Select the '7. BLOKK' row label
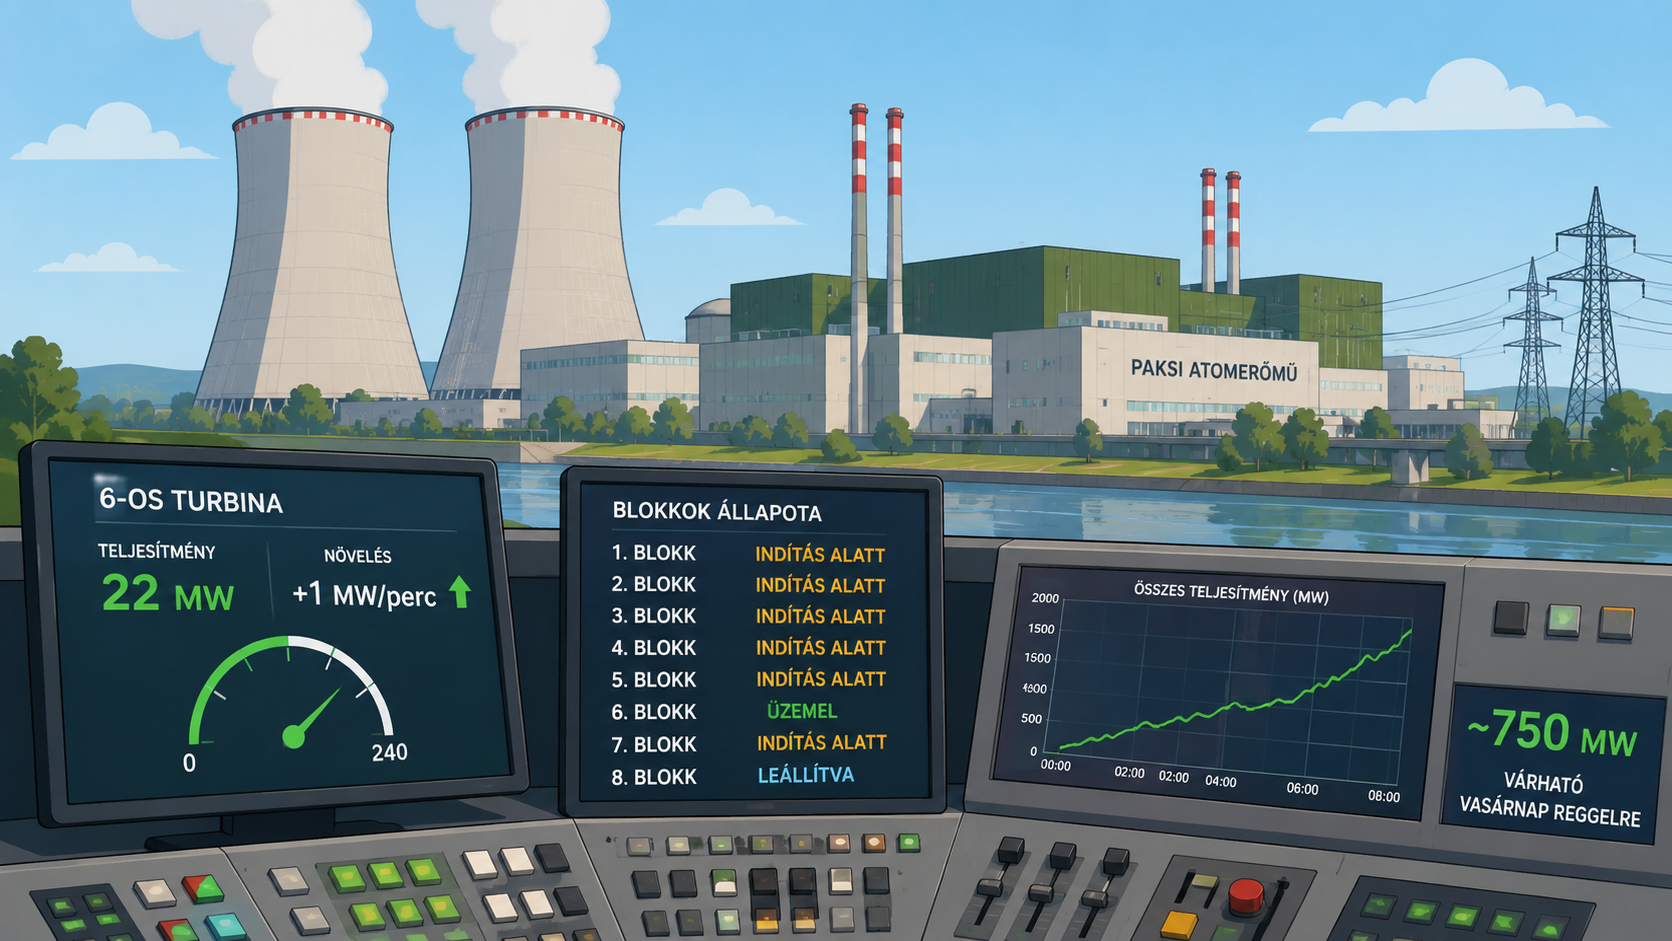1672x941 pixels. pos(653,745)
